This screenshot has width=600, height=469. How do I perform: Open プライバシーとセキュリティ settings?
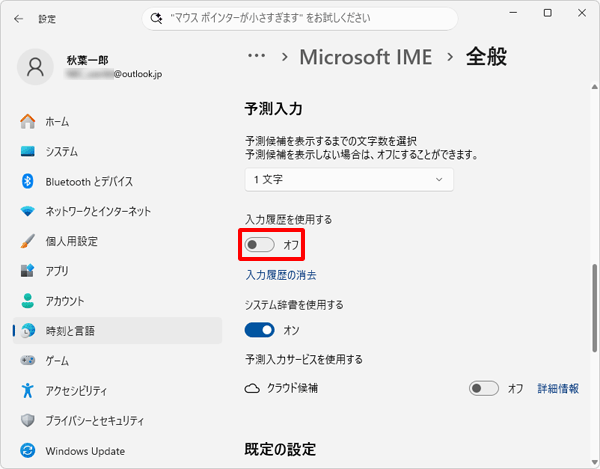pyautogui.click(x=117, y=420)
